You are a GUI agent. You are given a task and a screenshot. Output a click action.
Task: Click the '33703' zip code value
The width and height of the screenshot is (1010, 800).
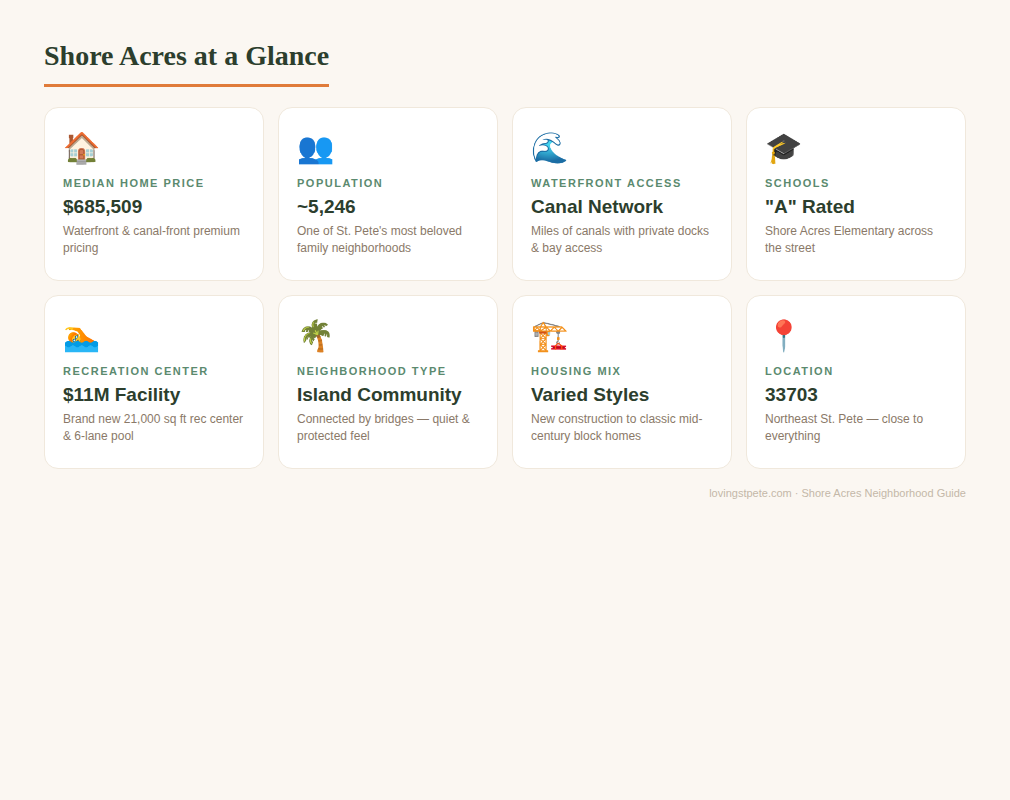coord(791,395)
